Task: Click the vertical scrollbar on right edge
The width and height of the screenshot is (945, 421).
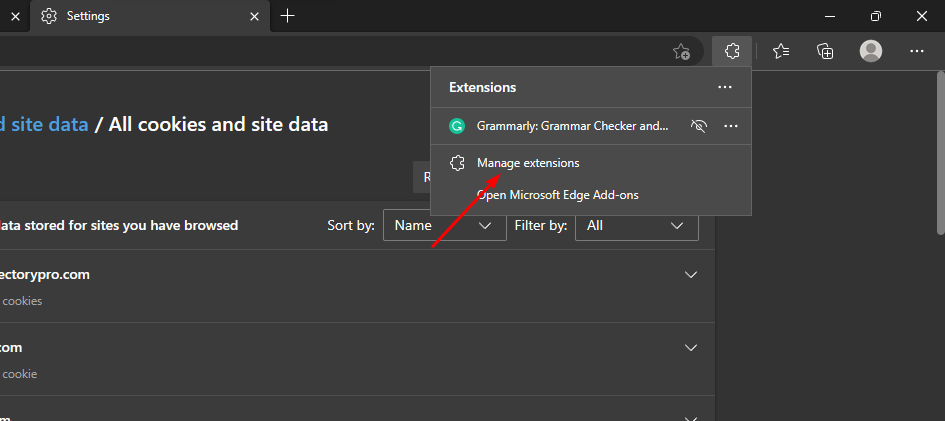Action: coord(939,150)
